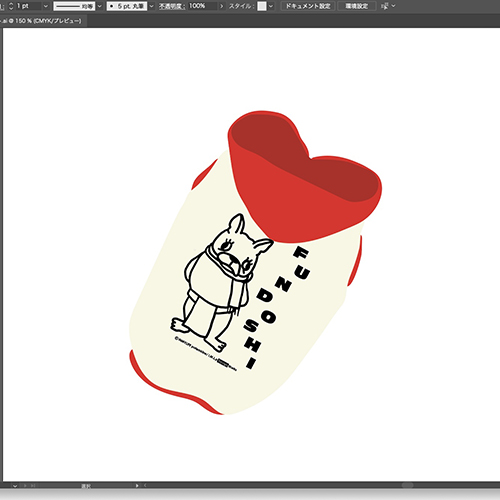Edit the 1 pt stroke weight field
Screen dimensions: 500x500
tap(28, 6)
